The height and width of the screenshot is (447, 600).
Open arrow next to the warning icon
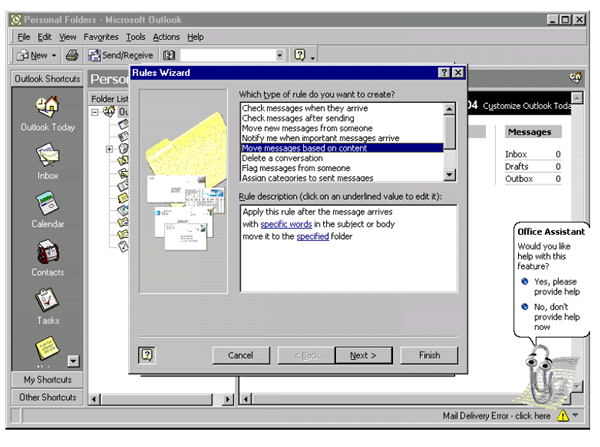[x=576, y=415]
